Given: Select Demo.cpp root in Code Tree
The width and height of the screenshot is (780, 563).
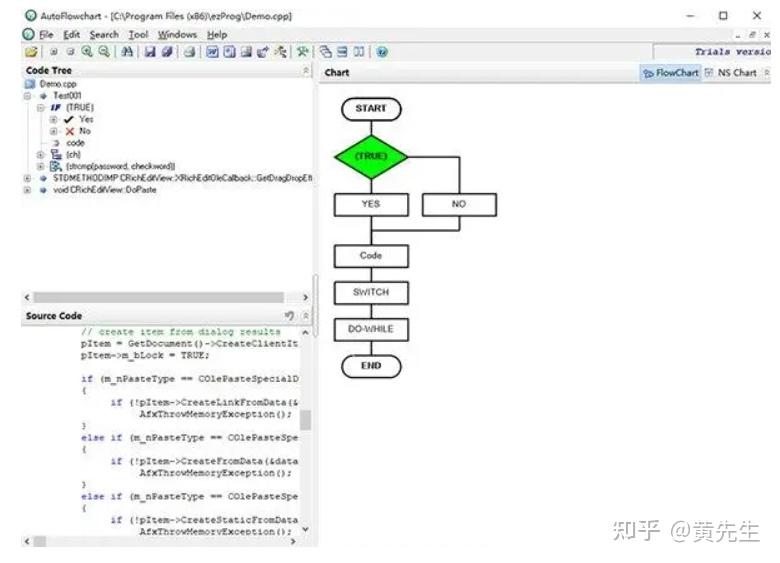Looking at the screenshot, I should pos(58,84).
